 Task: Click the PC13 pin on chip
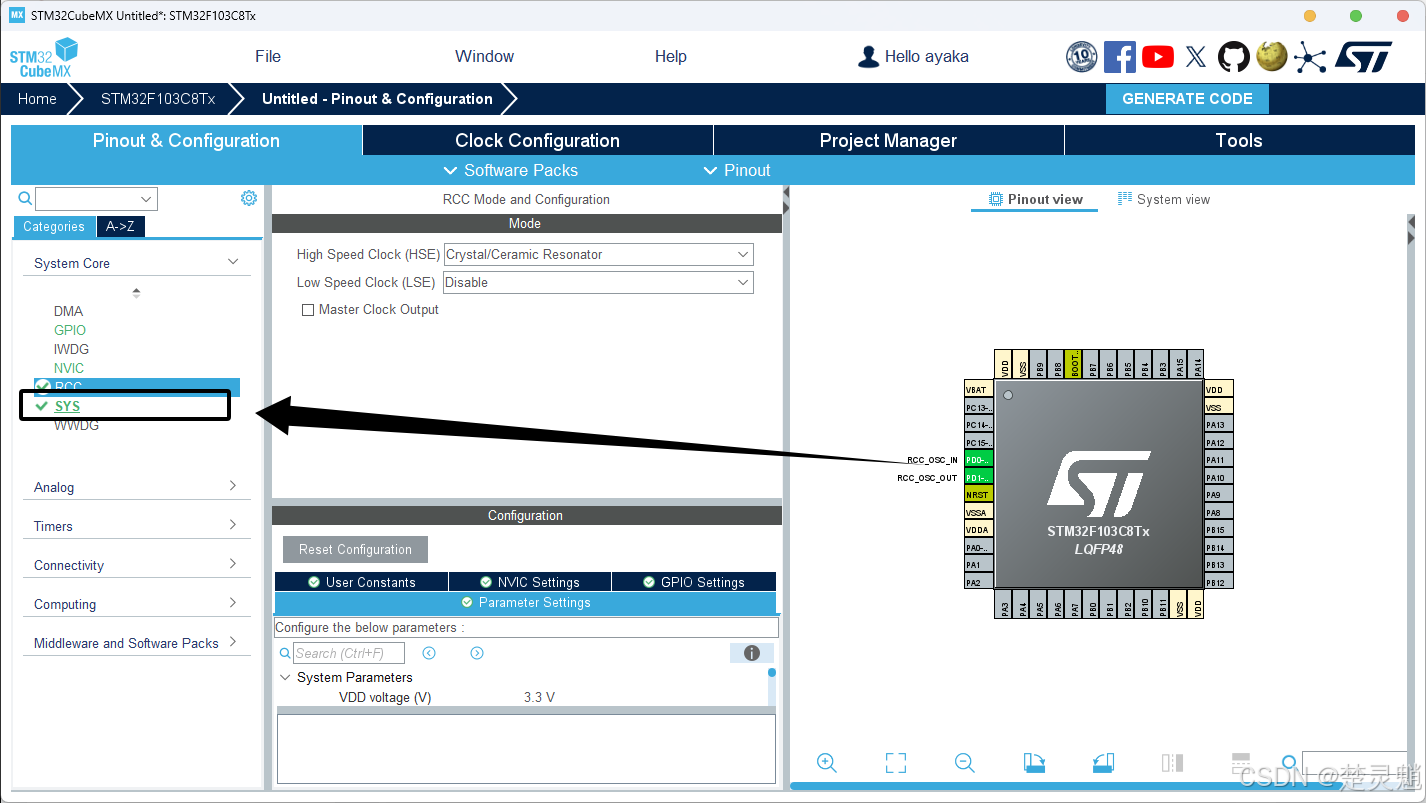979,408
